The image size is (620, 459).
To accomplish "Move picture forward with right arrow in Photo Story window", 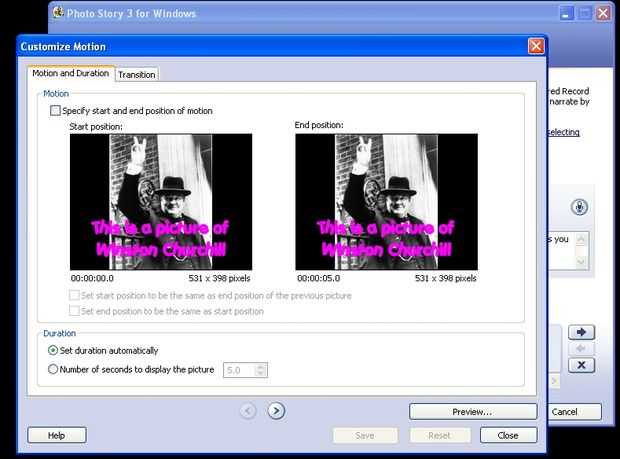I will coord(581,332).
